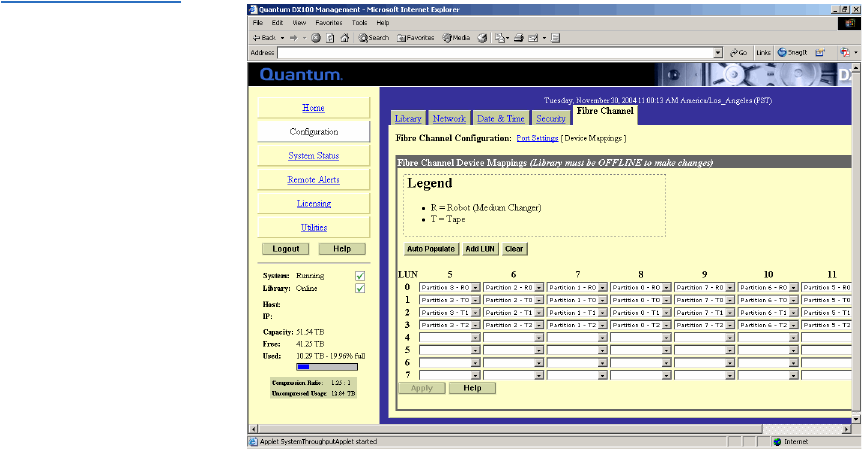862x449 pixels.
Task: Open the Back history dropdown arrow
Action: (283, 38)
